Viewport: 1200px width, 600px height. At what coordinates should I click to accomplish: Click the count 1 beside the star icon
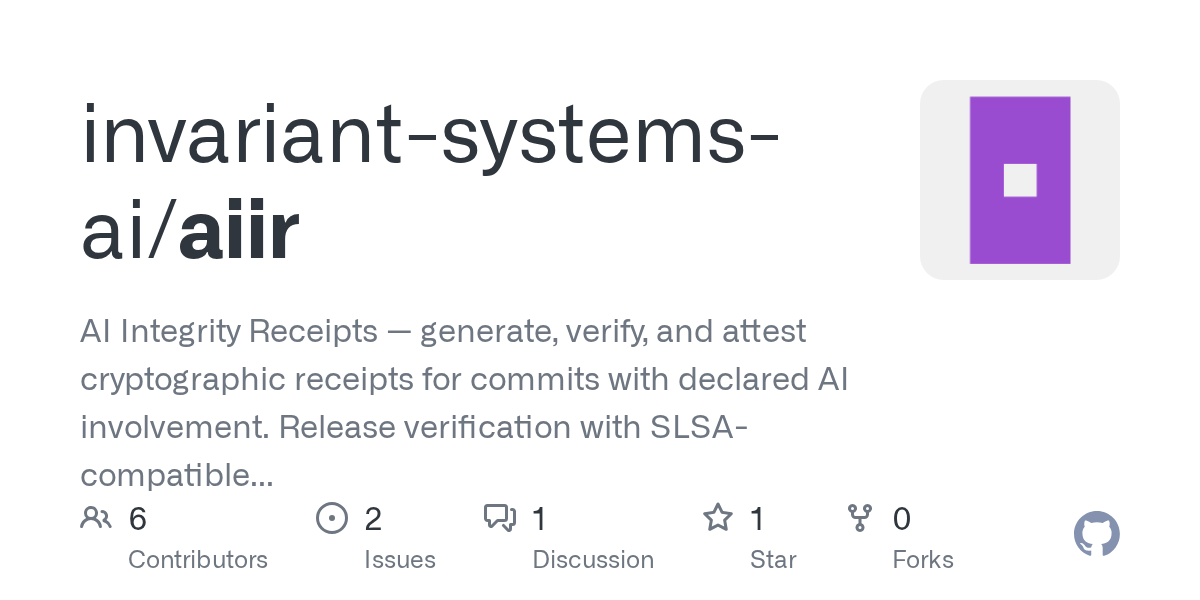(x=757, y=519)
